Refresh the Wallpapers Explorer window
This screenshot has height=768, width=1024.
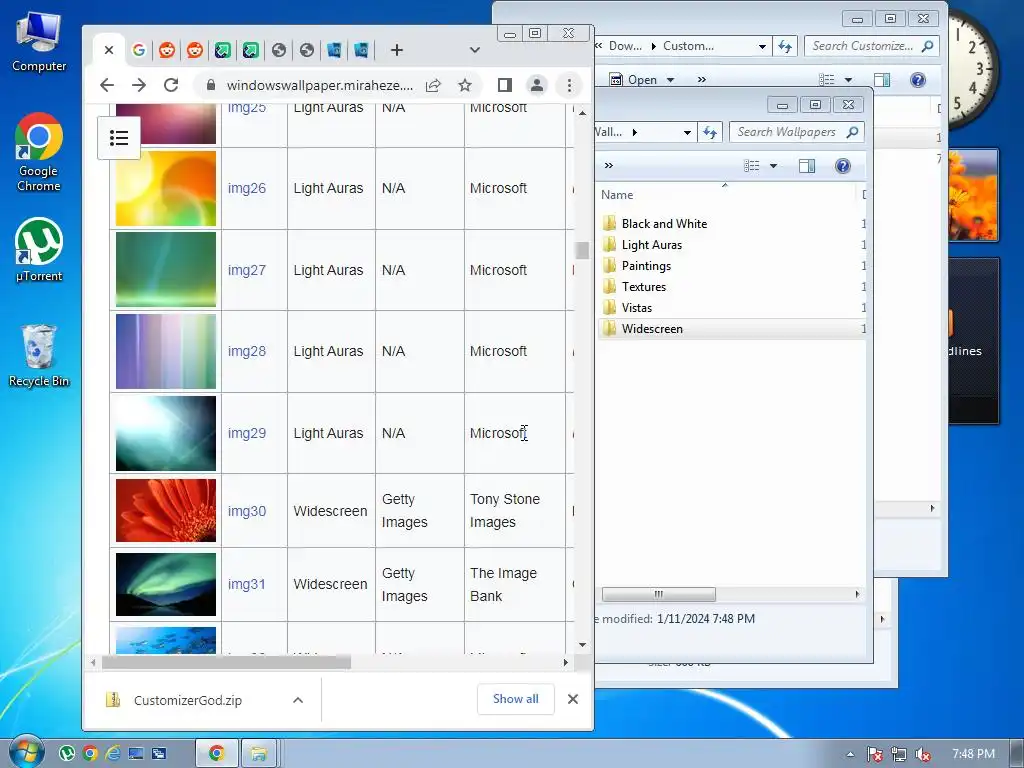coord(710,132)
